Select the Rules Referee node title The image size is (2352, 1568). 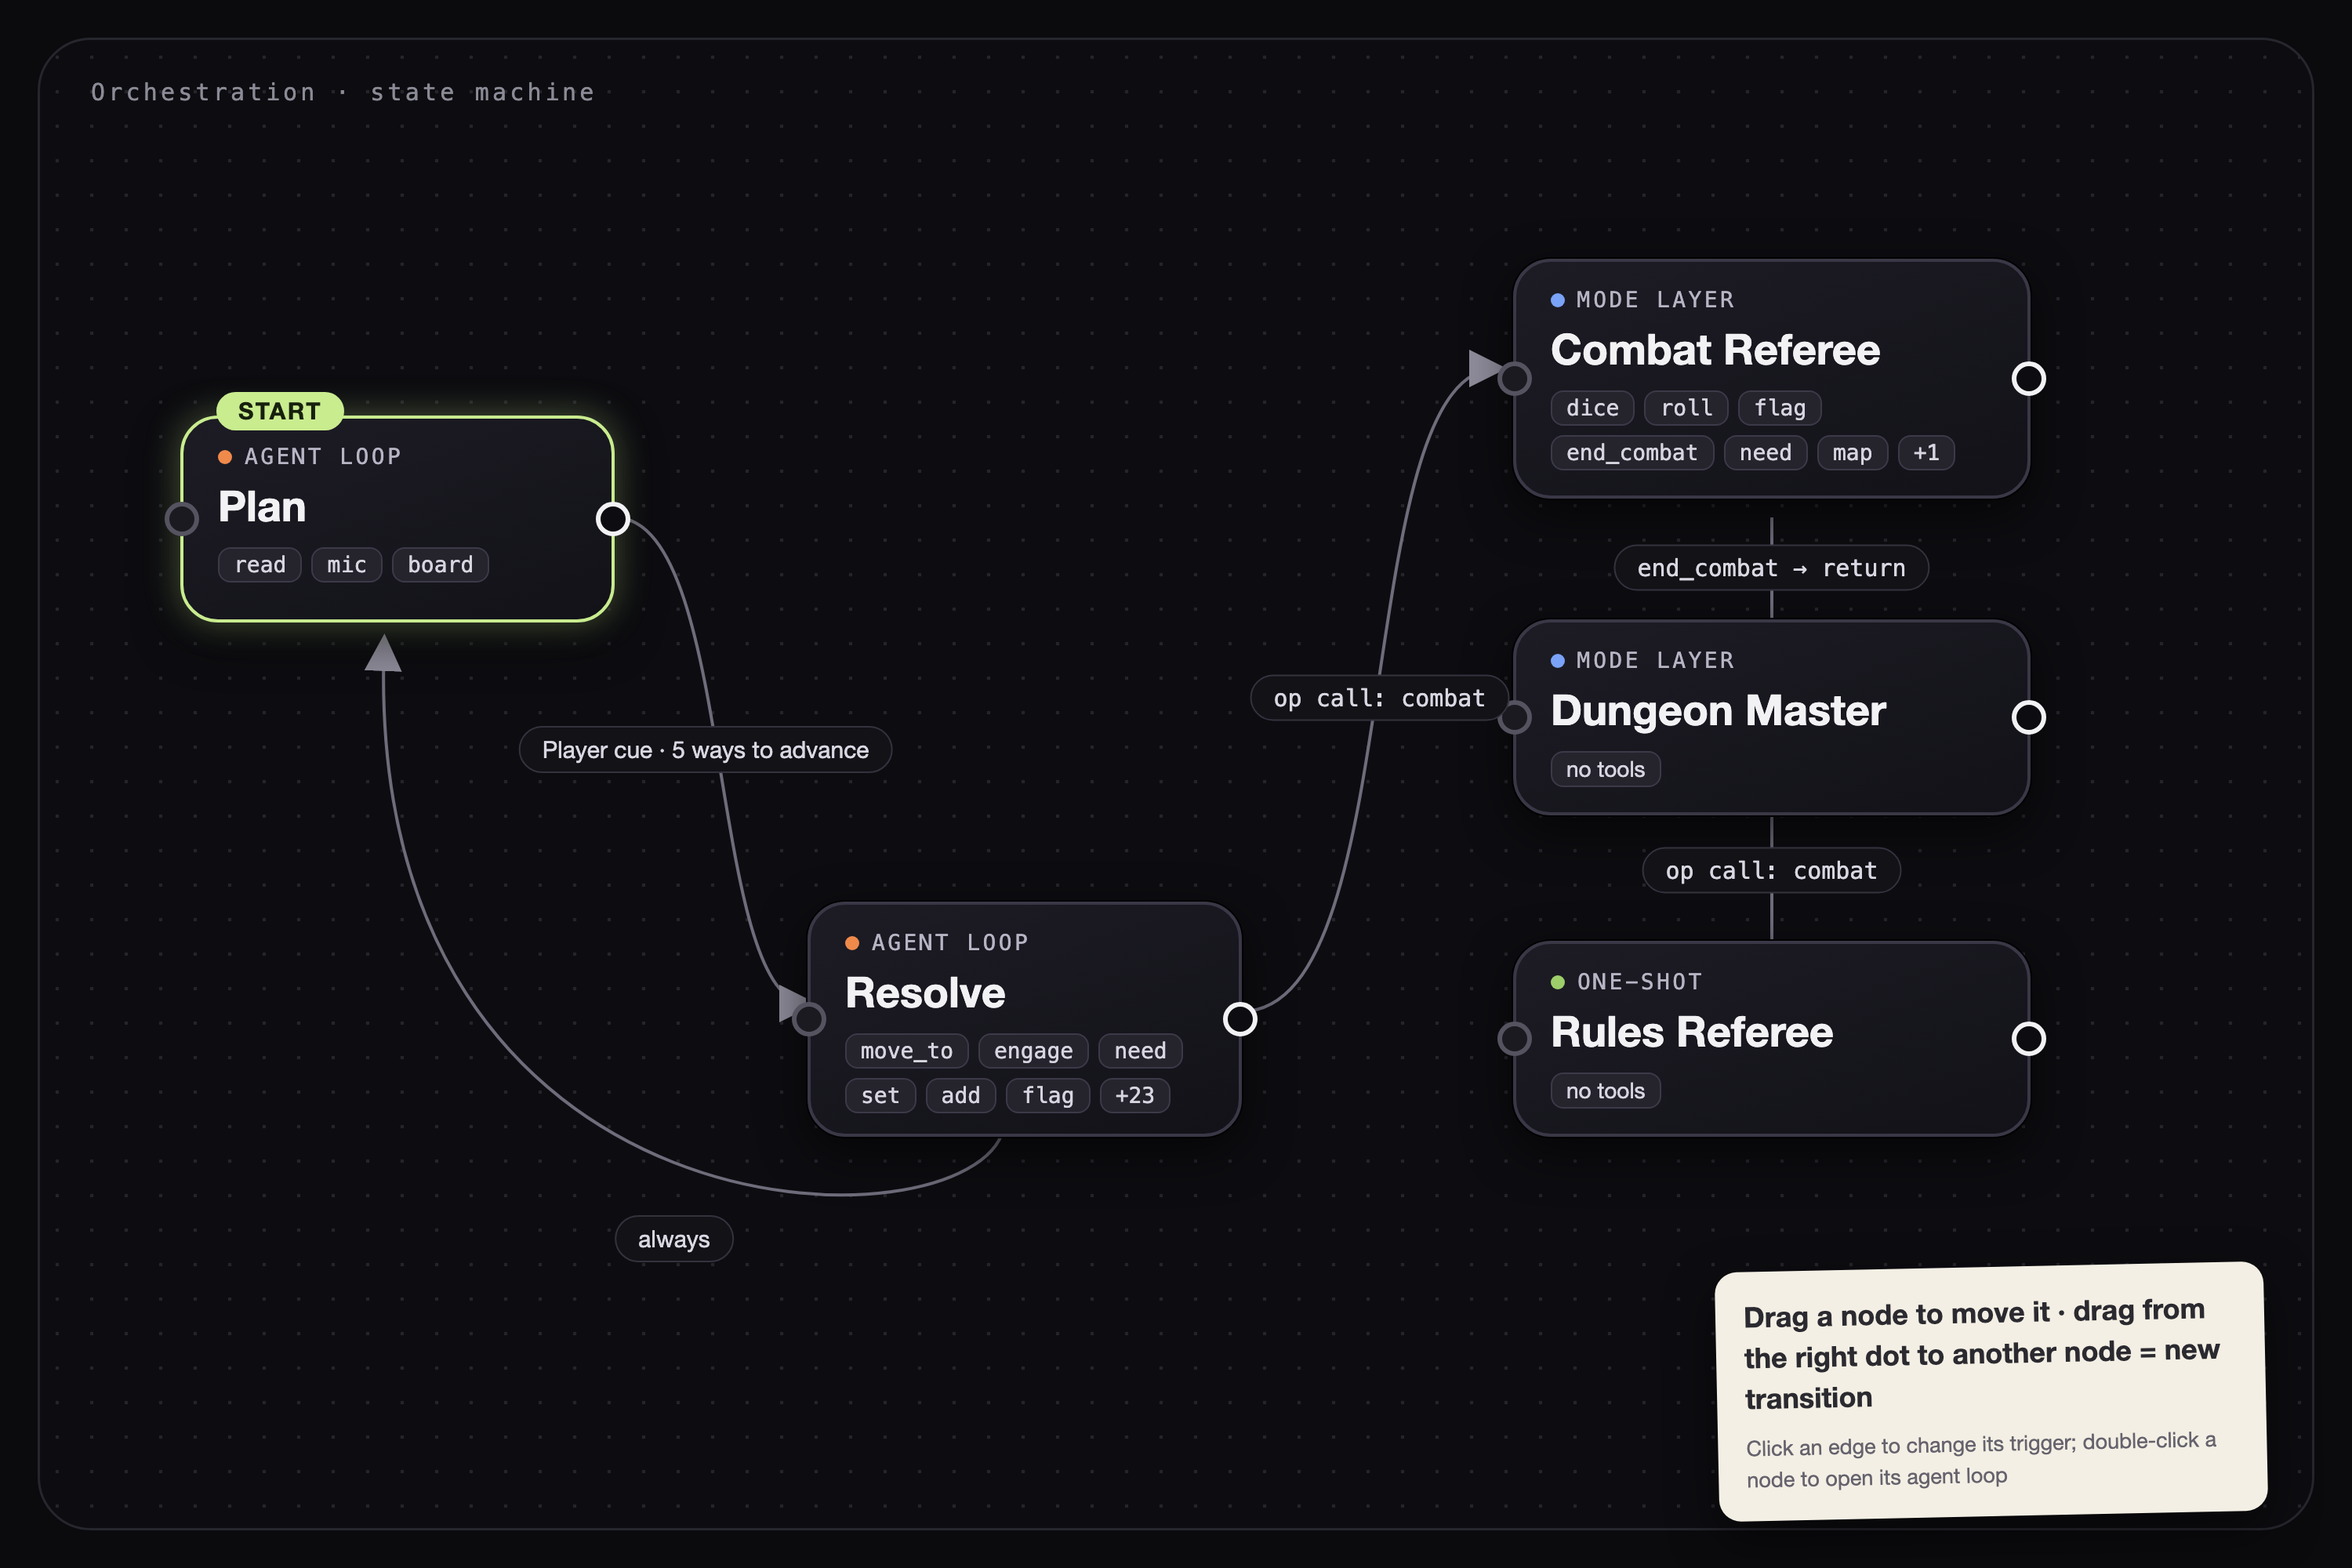[x=1692, y=1032]
